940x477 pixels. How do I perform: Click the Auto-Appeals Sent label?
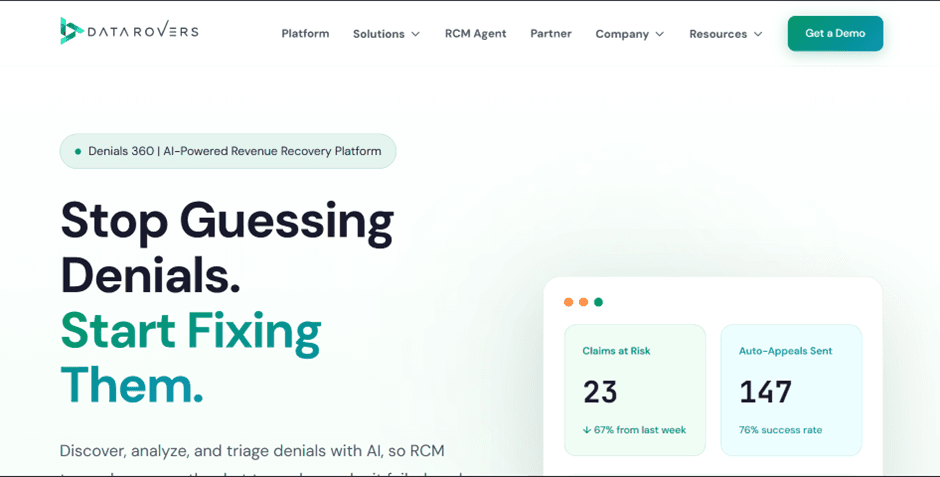point(785,351)
